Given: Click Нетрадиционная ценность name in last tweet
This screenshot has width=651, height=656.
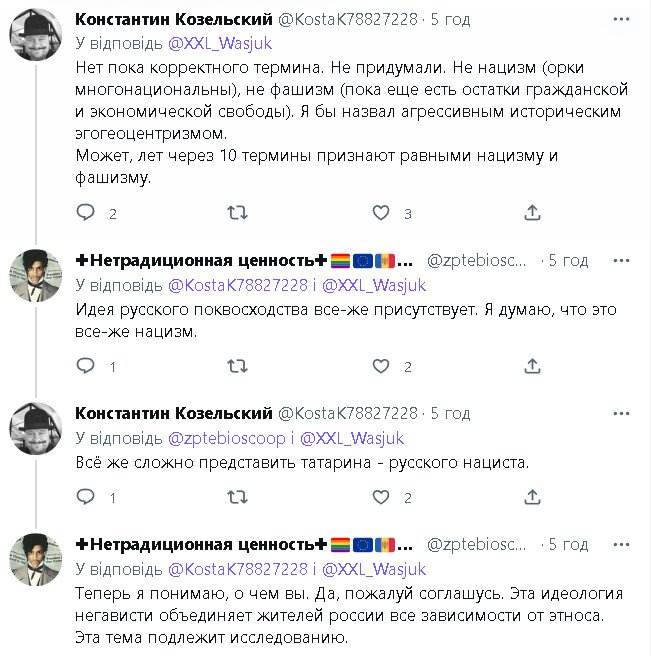Looking at the screenshot, I should click(202, 544).
